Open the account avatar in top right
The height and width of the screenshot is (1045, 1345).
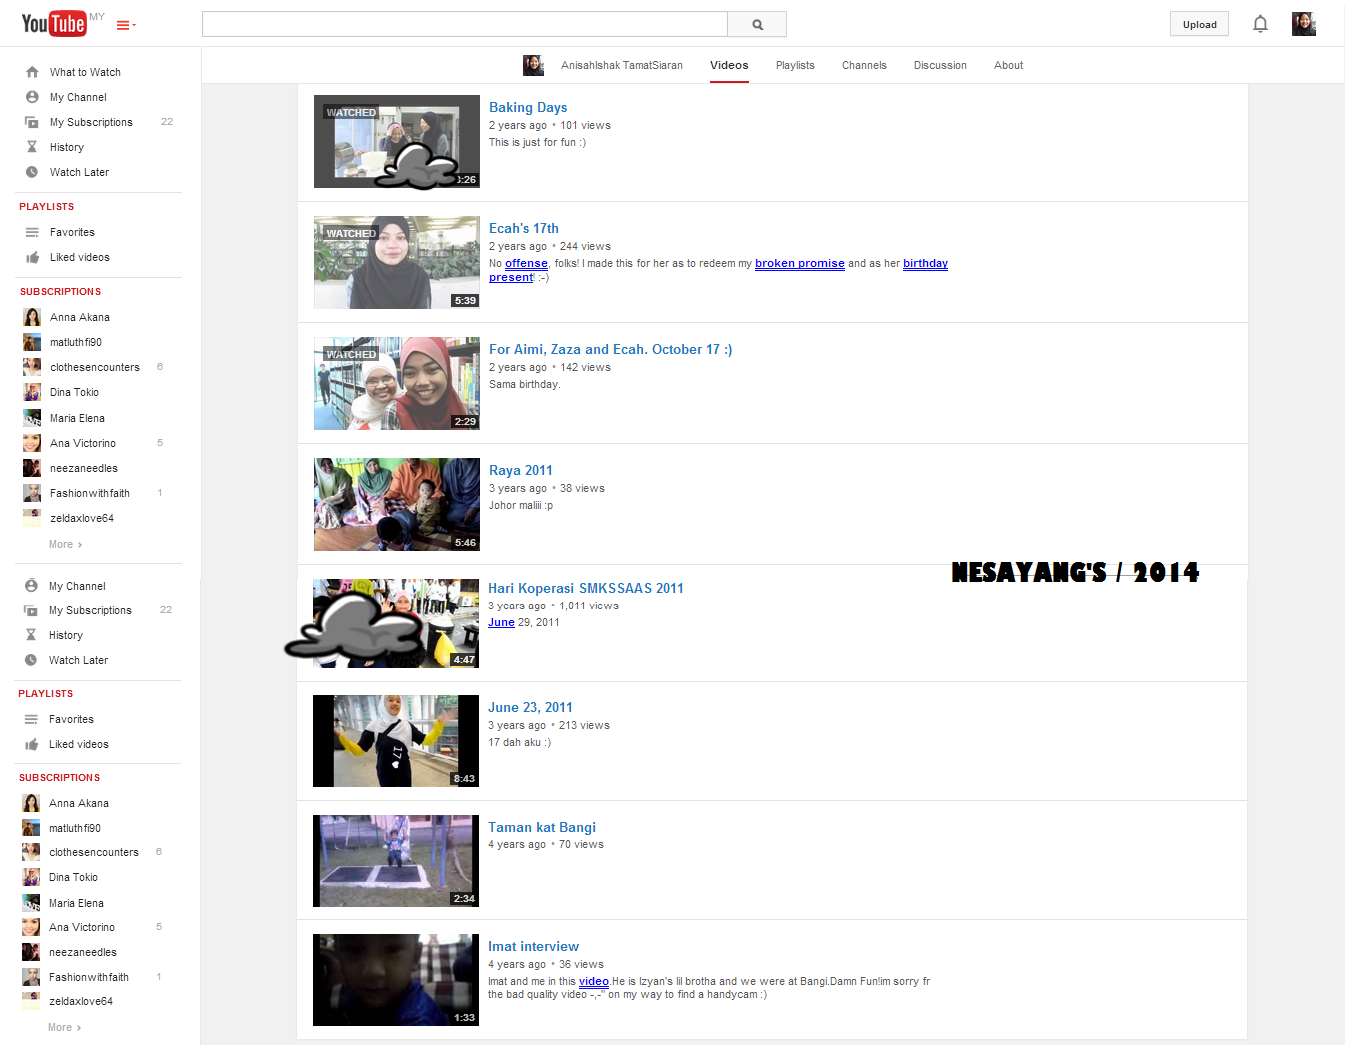pos(1303,24)
